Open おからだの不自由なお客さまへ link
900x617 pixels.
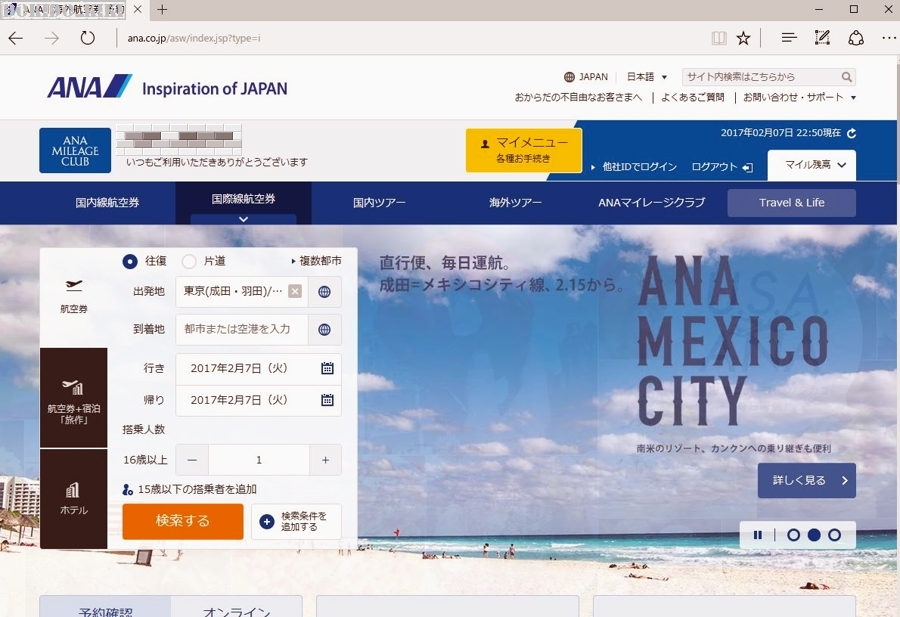click(578, 98)
